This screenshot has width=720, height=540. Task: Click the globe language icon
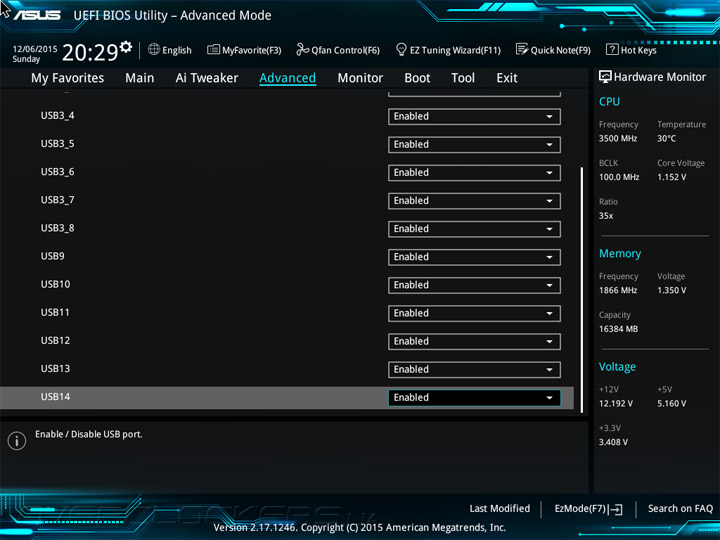(154, 49)
